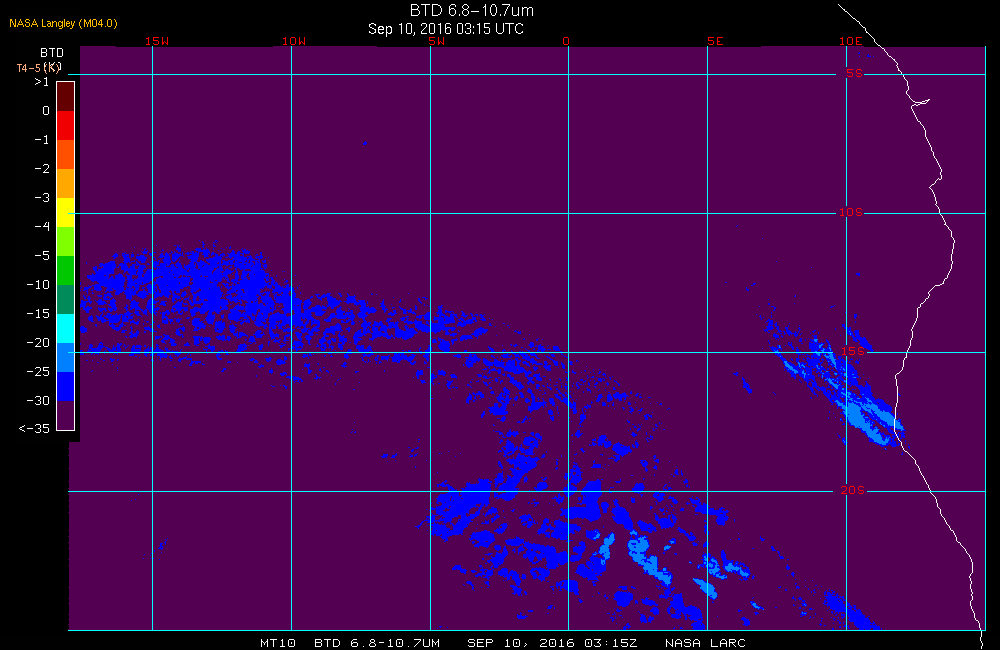Click the '10W' longitude label

click(294, 41)
